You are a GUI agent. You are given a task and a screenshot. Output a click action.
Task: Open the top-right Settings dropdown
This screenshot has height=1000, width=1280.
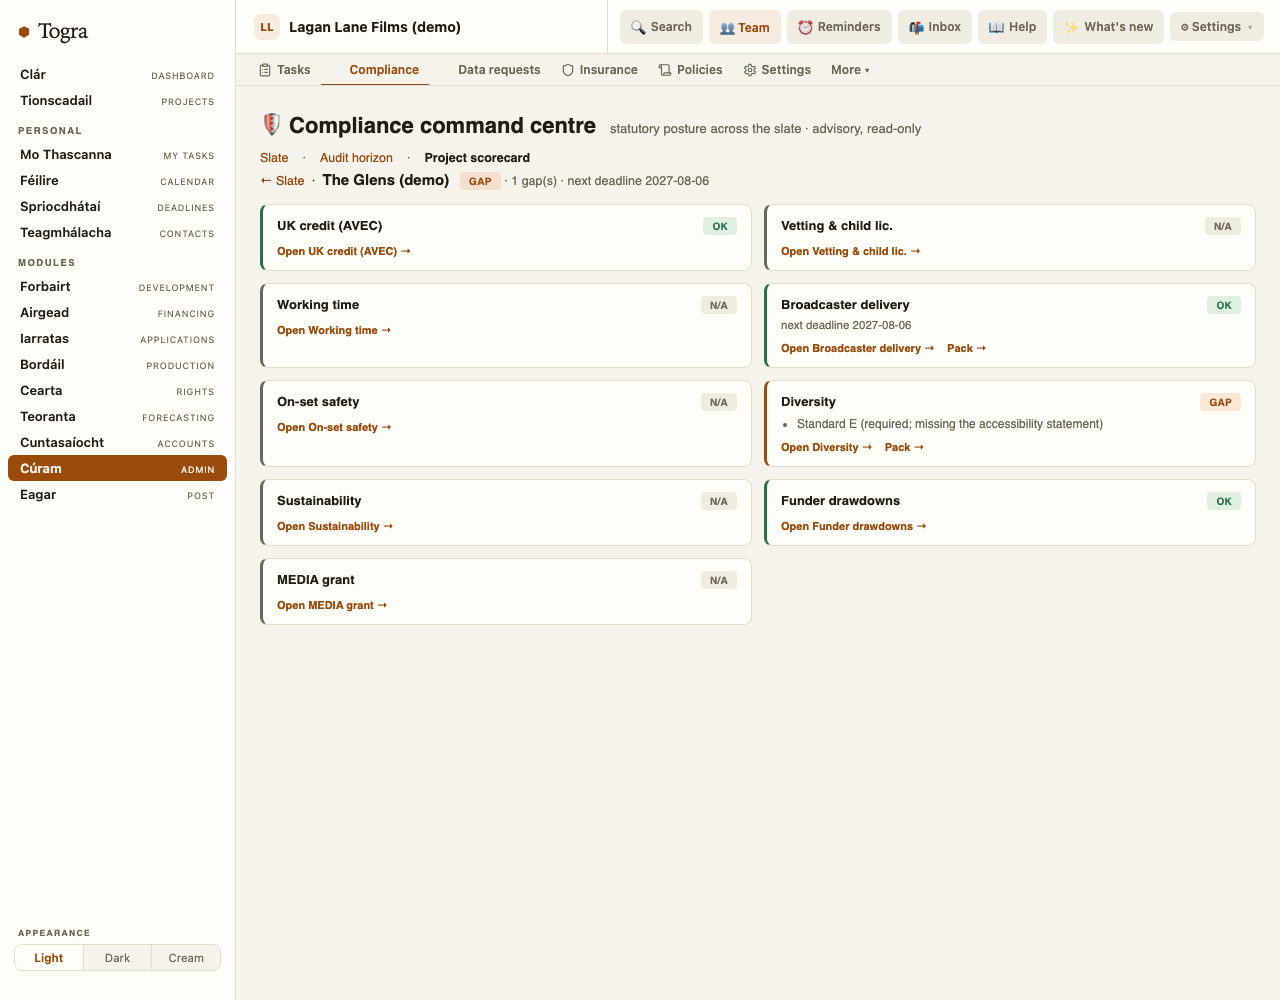[1217, 27]
